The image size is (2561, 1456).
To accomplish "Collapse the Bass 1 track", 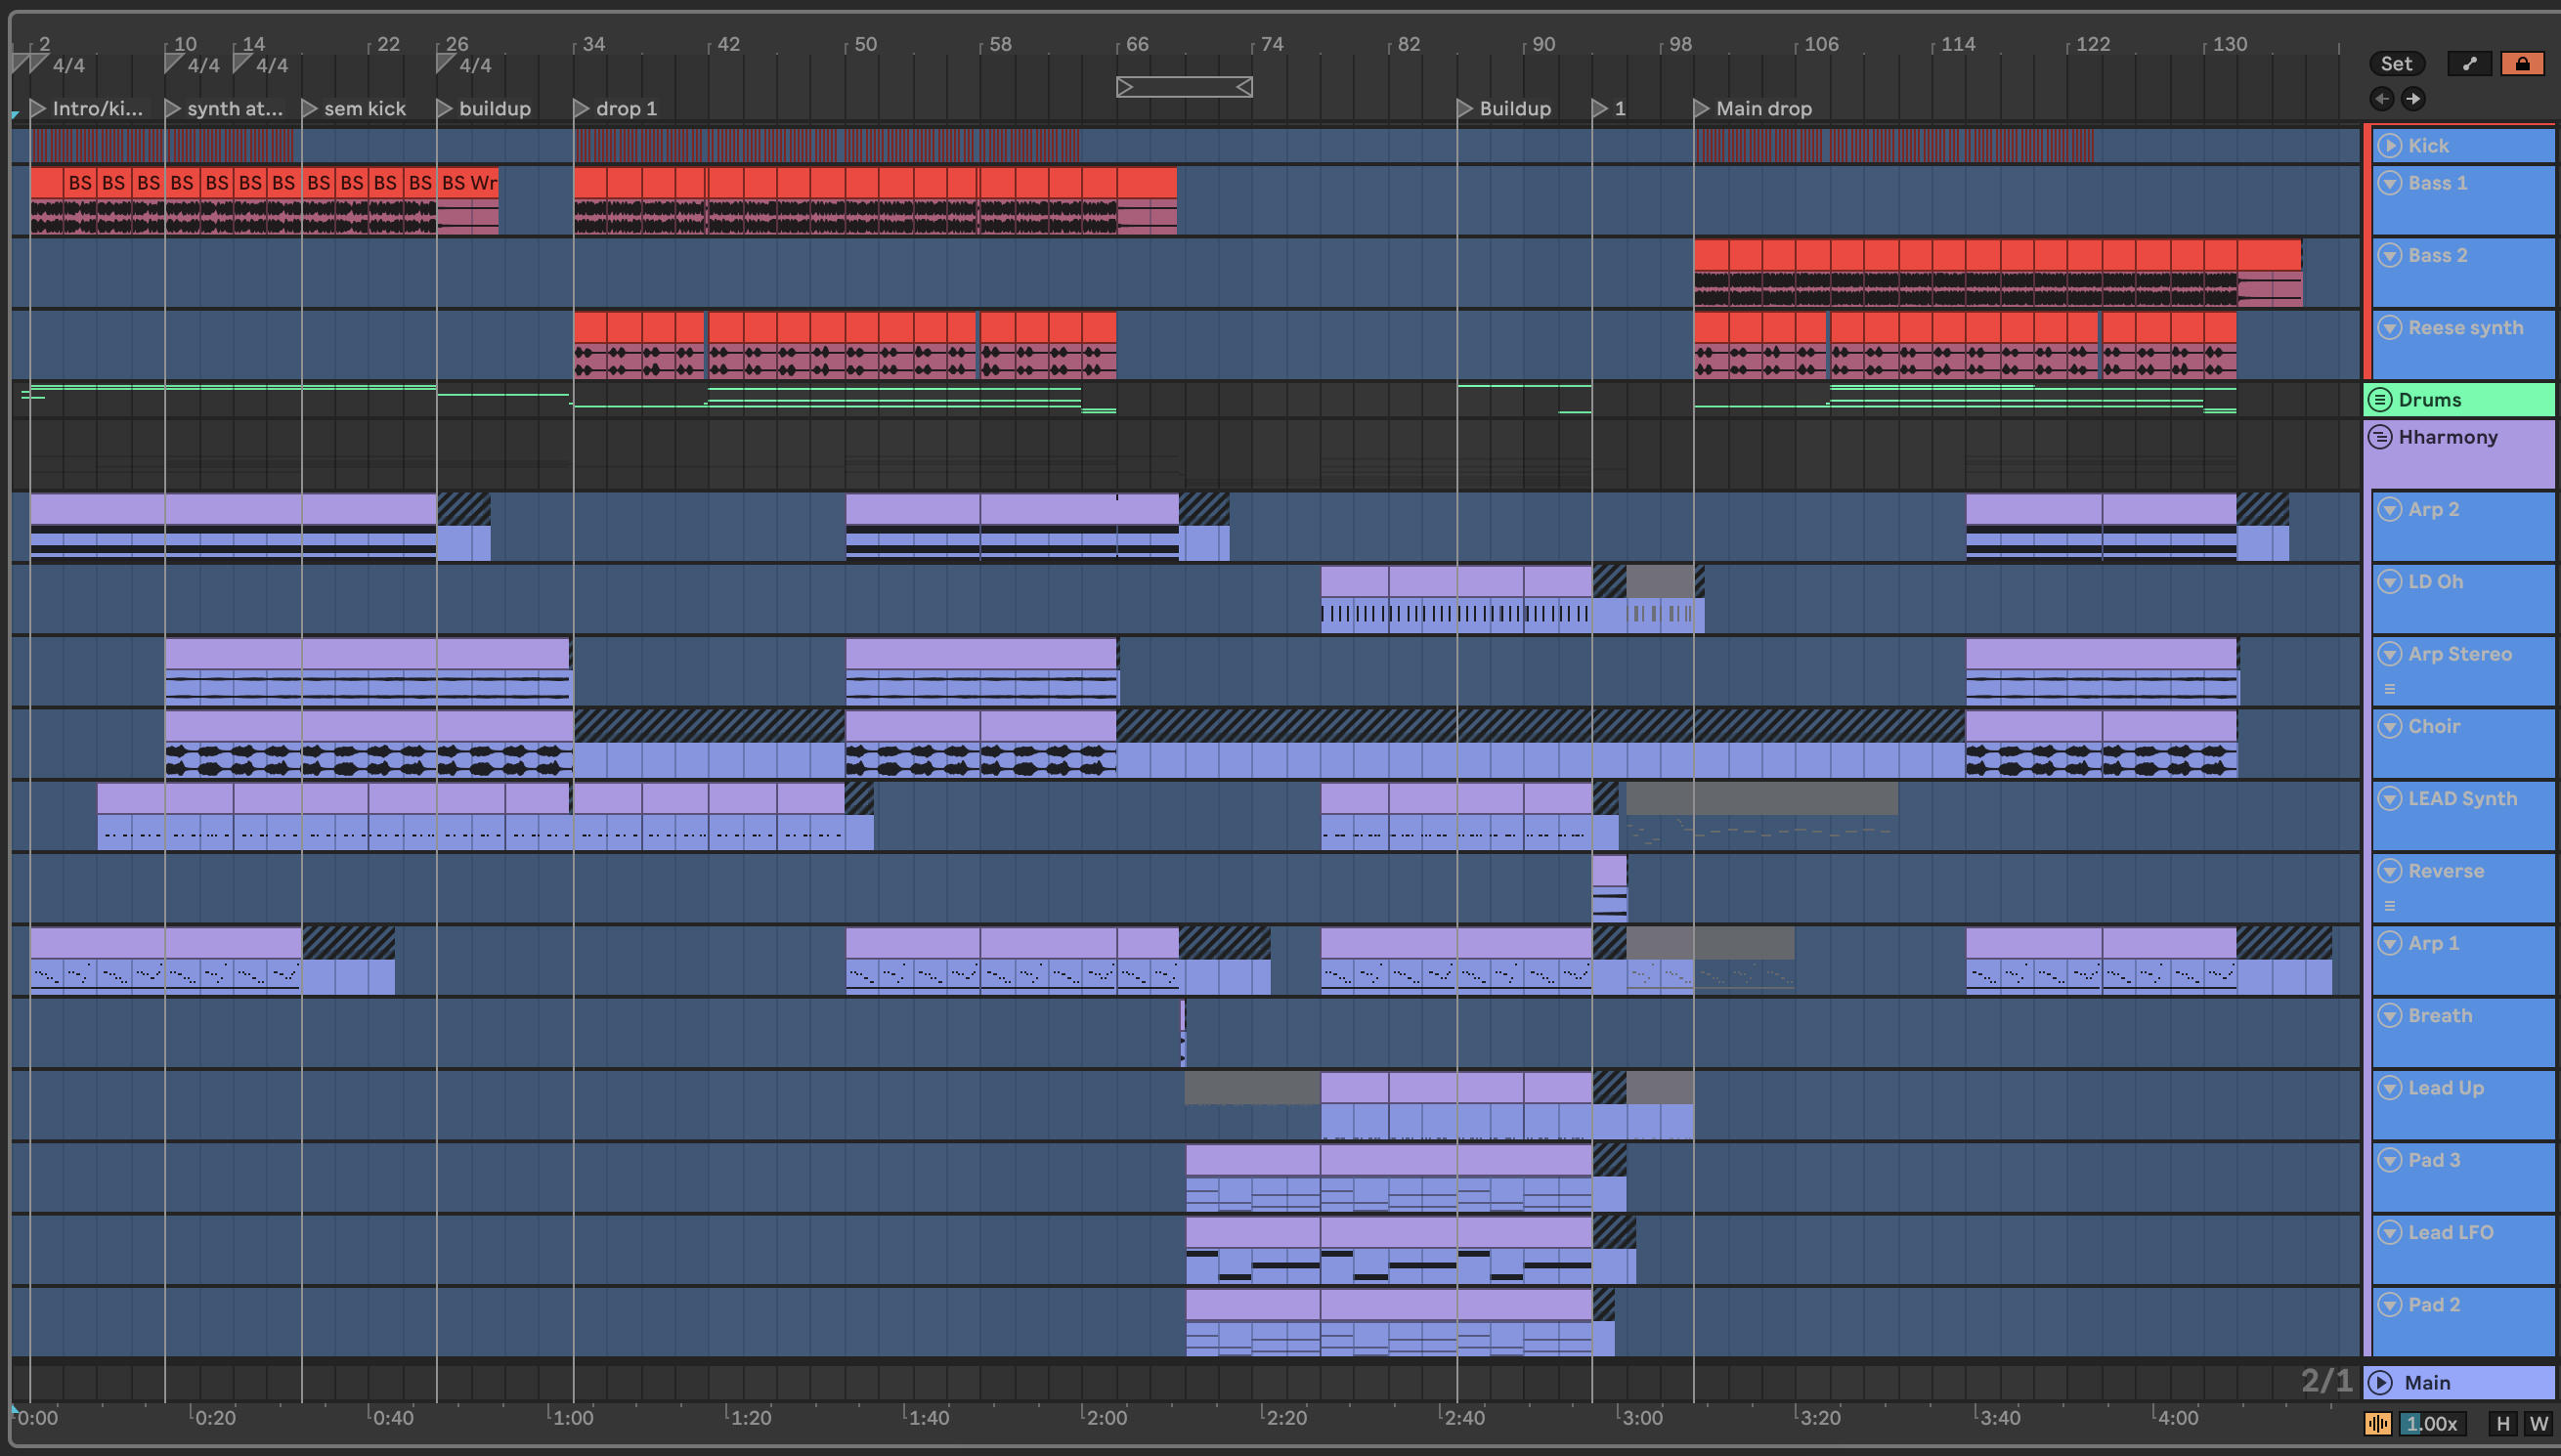I will 2390,183.
